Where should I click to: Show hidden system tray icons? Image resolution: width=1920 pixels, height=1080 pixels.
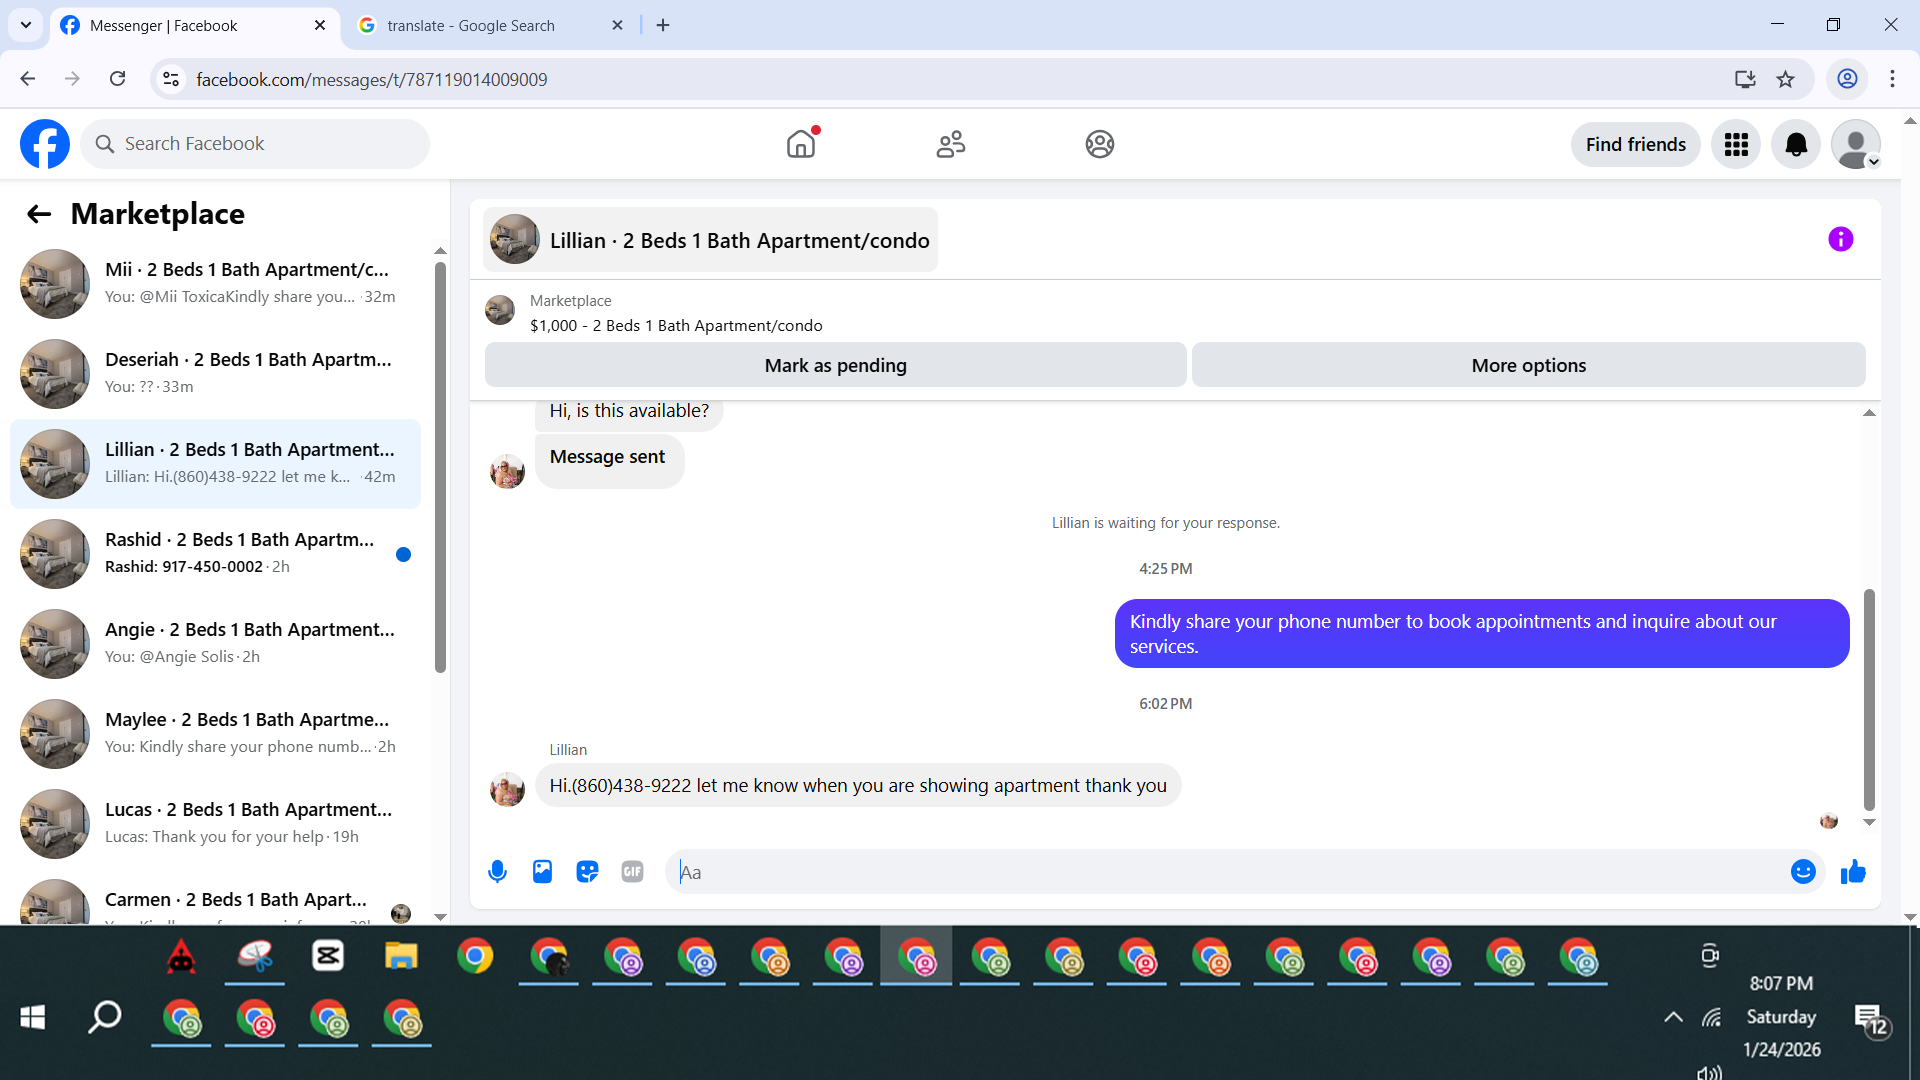tap(1673, 1017)
